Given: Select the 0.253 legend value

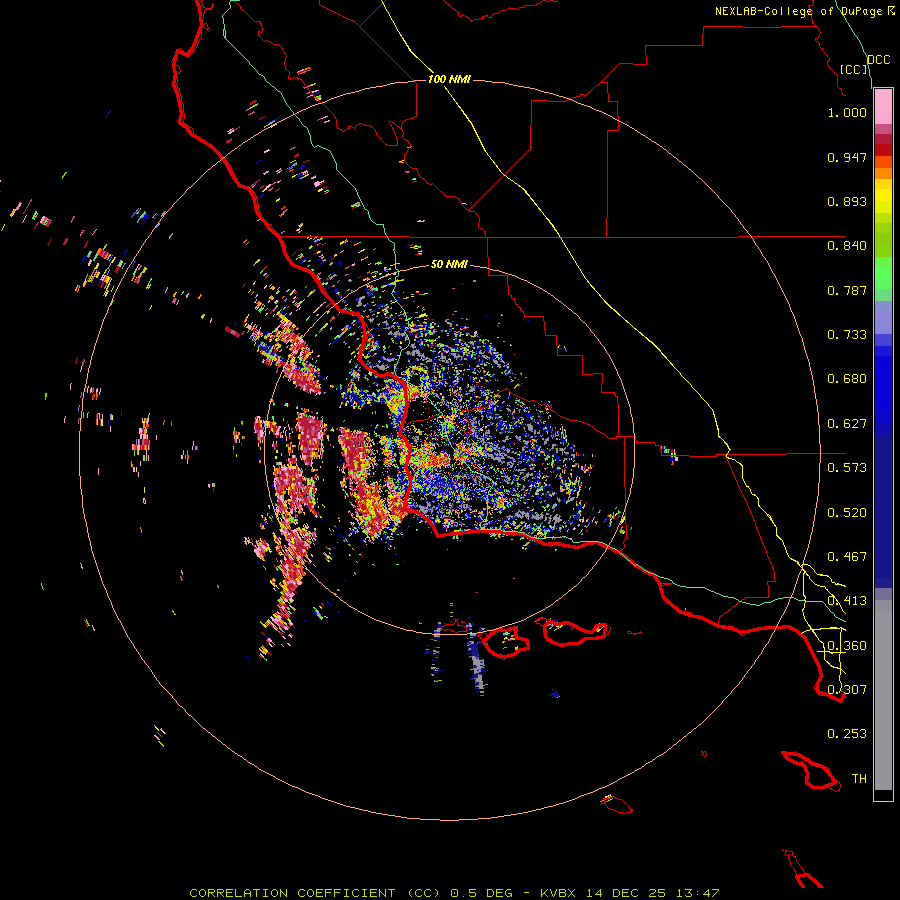Looking at the screenshot, I should pos(847,734).
